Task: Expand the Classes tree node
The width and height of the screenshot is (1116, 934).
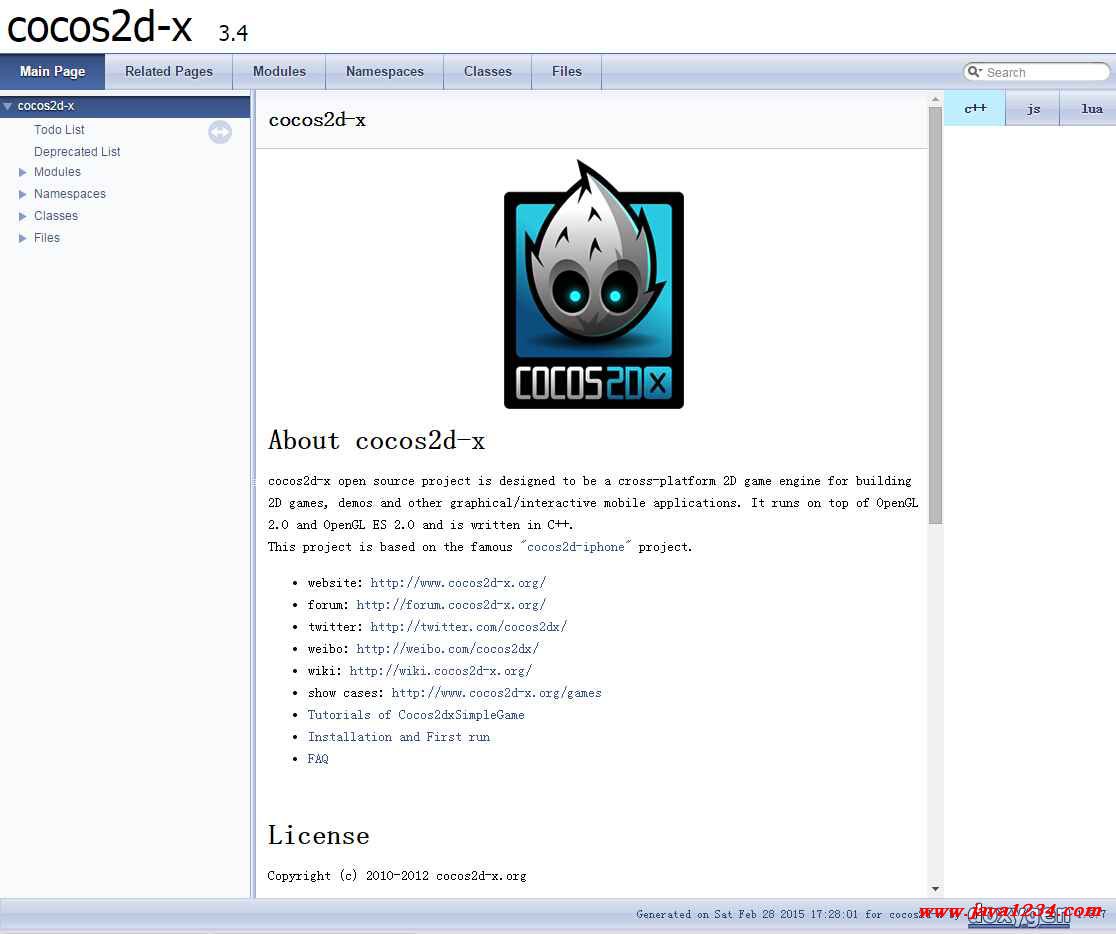Action: pyautogui.click(x=23, y=216)
